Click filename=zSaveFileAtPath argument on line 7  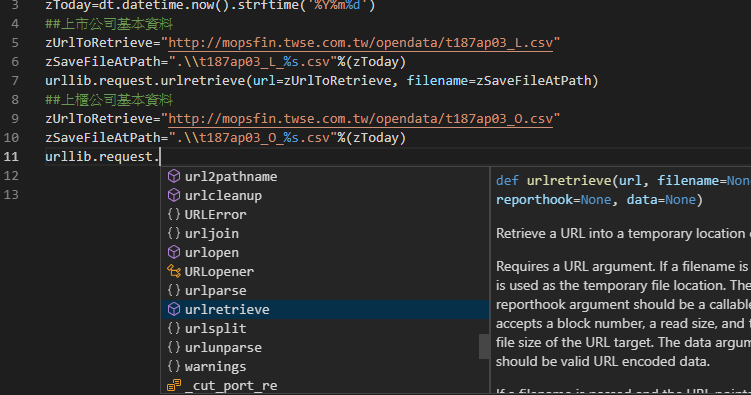[x=499, y=80]
